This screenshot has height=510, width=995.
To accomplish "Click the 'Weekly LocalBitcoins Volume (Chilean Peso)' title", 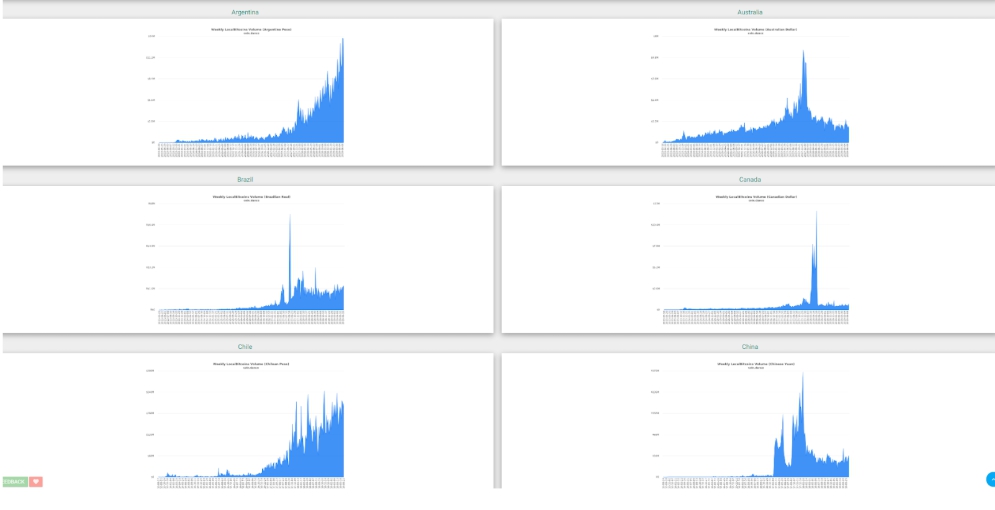I will click(251, 364).
